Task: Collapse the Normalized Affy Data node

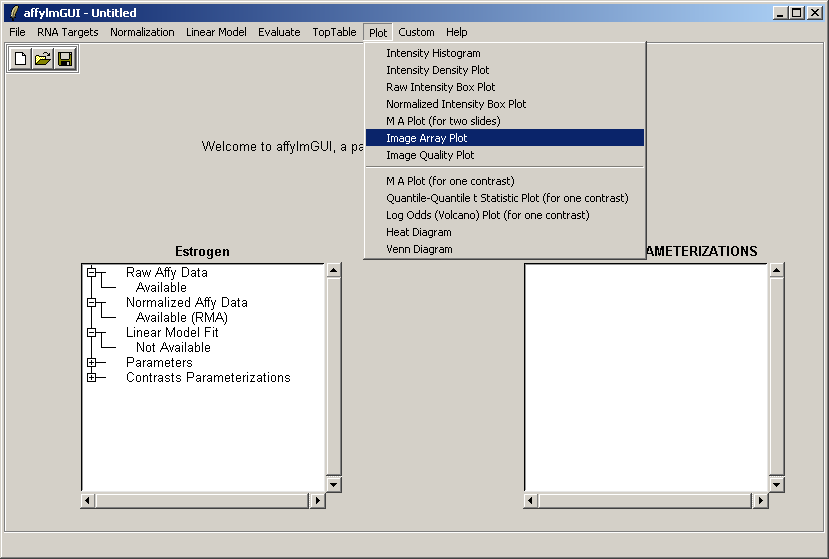Action: pyautogui.click(x=92, y=302)
